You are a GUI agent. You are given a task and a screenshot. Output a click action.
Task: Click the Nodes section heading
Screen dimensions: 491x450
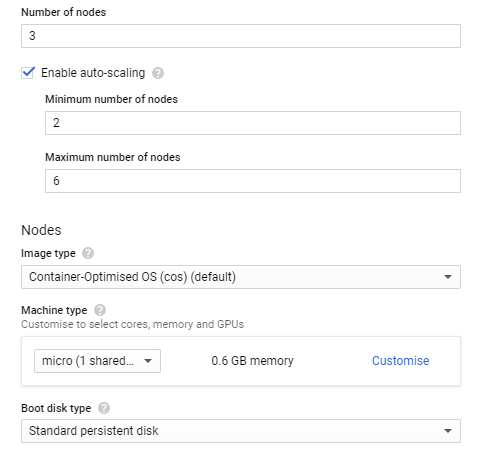[41, 230]
